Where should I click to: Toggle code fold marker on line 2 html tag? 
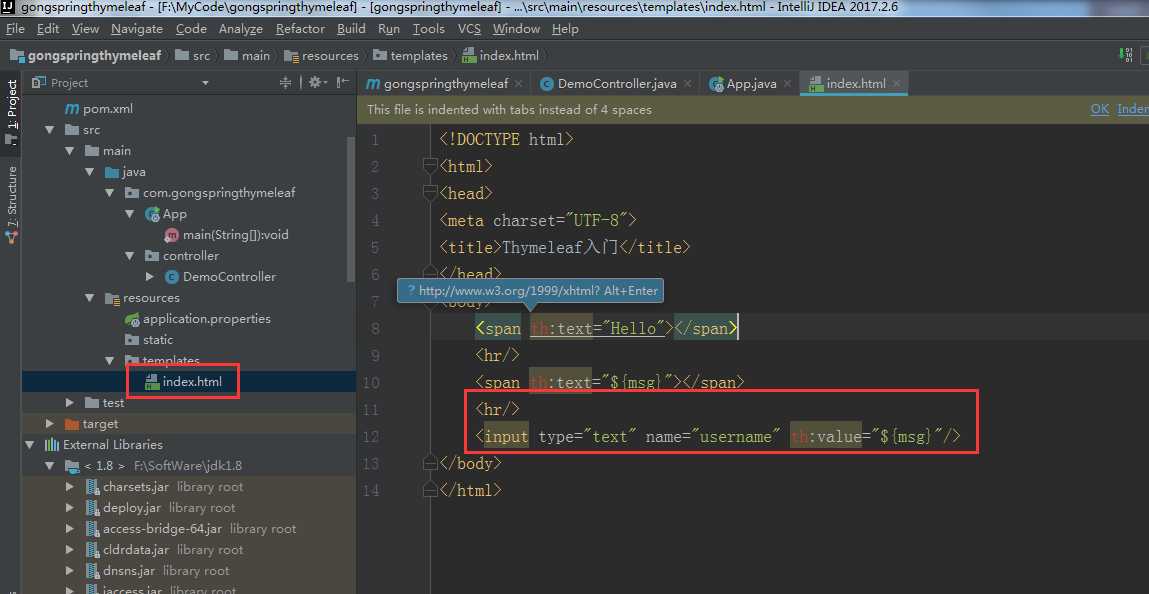coord(430,167)
